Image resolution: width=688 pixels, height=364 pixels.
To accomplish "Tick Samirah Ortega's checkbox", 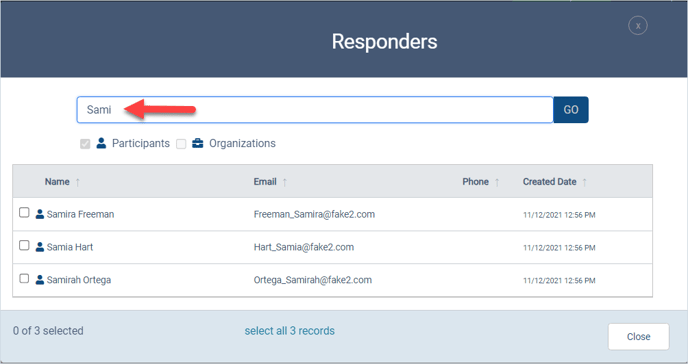I will click(24, 278).
